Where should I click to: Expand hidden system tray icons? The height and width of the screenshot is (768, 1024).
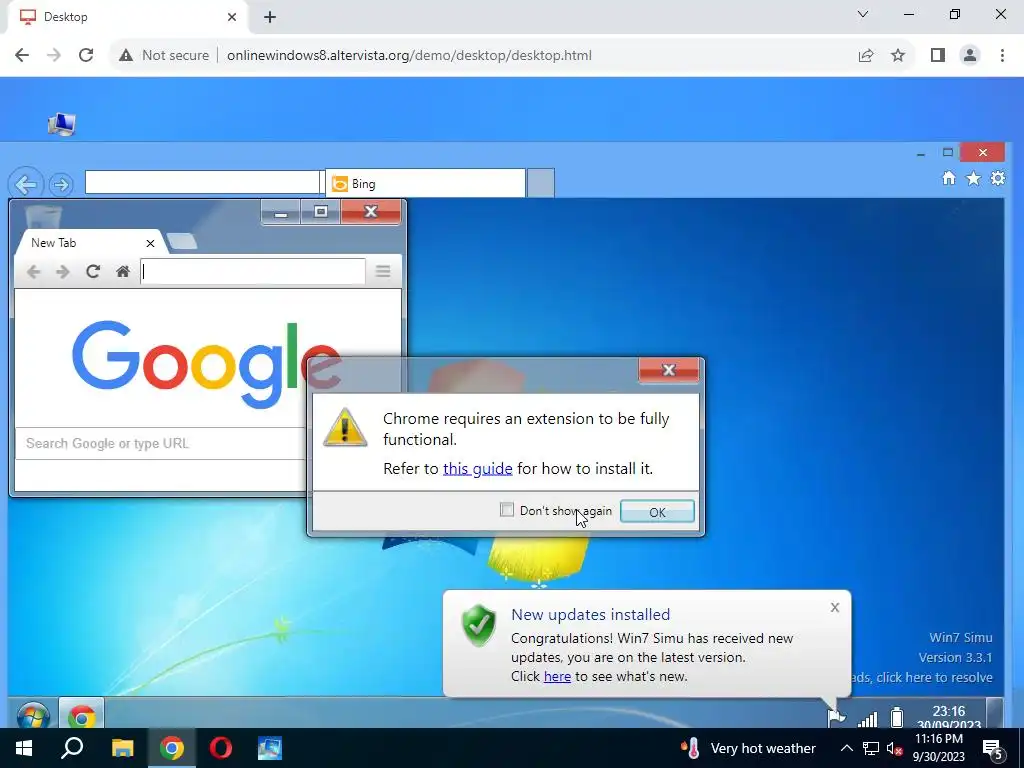click(x=846, y=748)
